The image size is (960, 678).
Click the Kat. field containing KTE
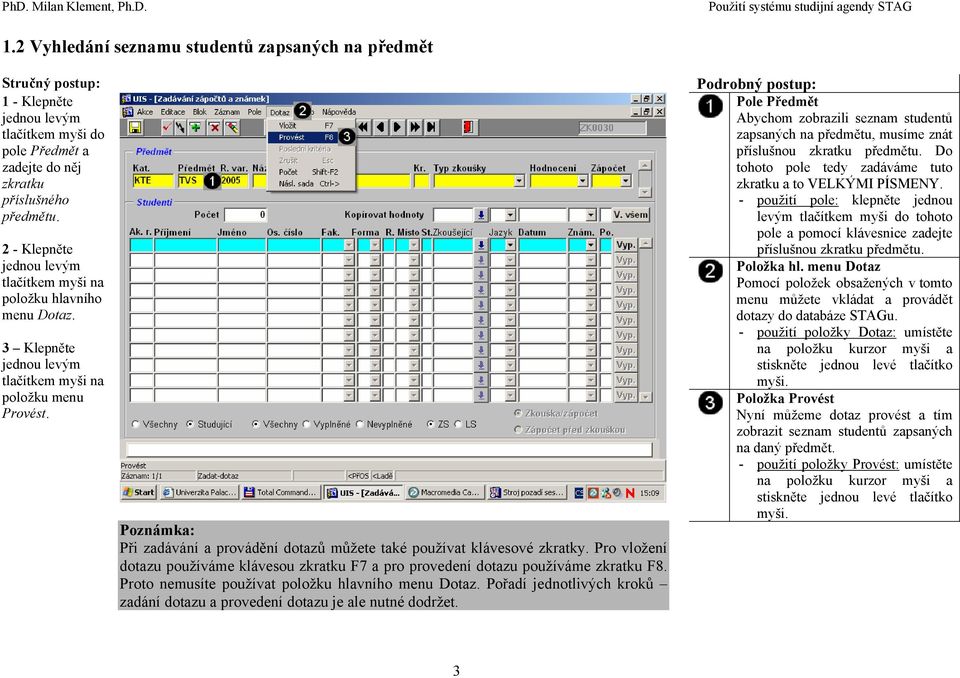click(153, 181)
